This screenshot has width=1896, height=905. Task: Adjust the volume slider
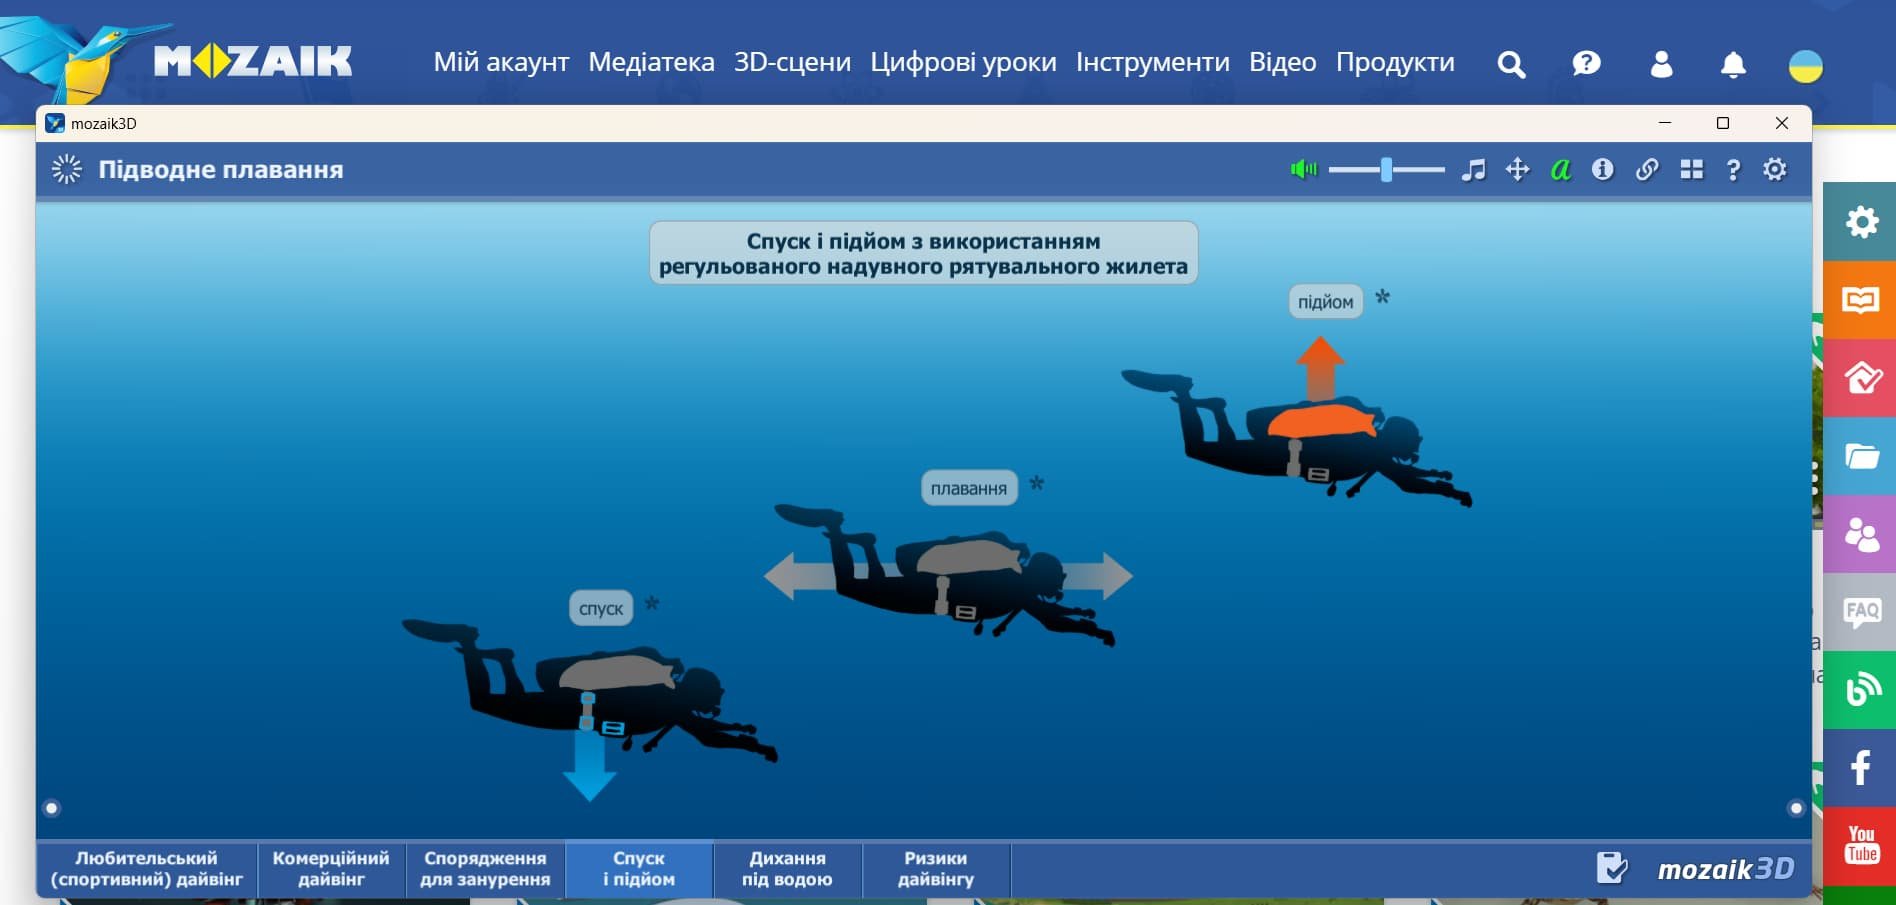pyautogui.click(x=1385, y=170)
